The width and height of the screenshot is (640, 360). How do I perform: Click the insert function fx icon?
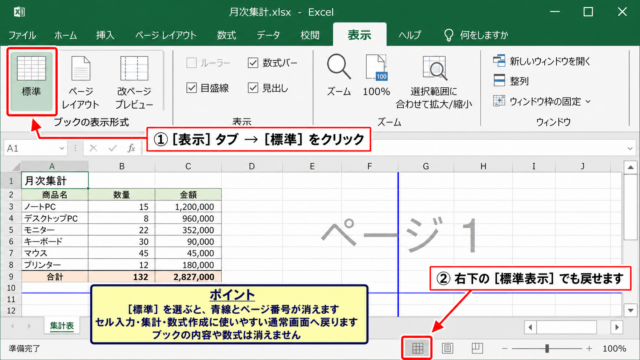(x=131, y=148)
